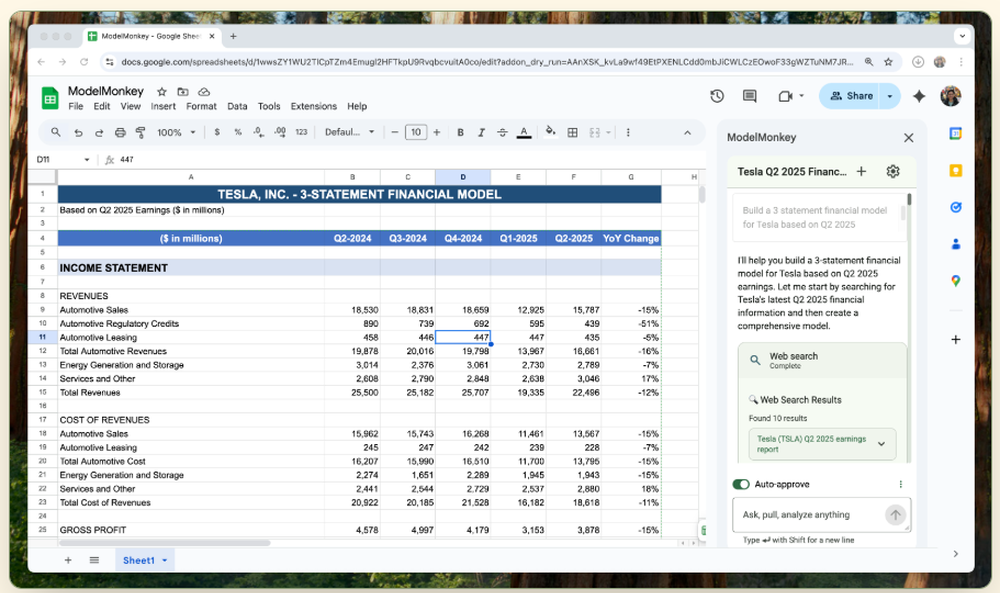Toggle italic formatting
The image size is (1000, 593).
(482, 132)
